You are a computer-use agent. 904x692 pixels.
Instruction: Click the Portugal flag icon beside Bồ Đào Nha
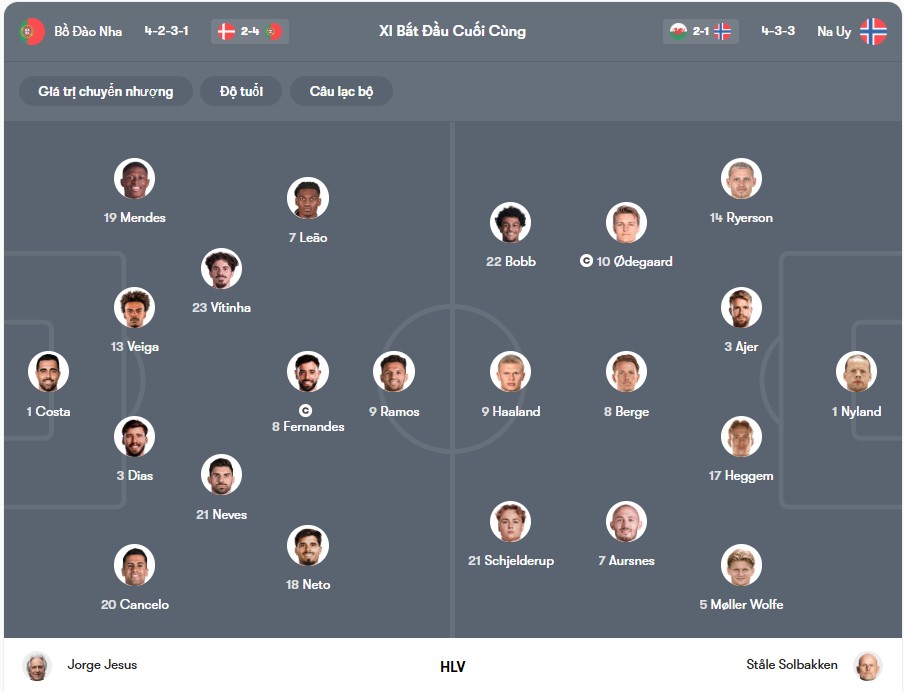(x=31, y=31)
